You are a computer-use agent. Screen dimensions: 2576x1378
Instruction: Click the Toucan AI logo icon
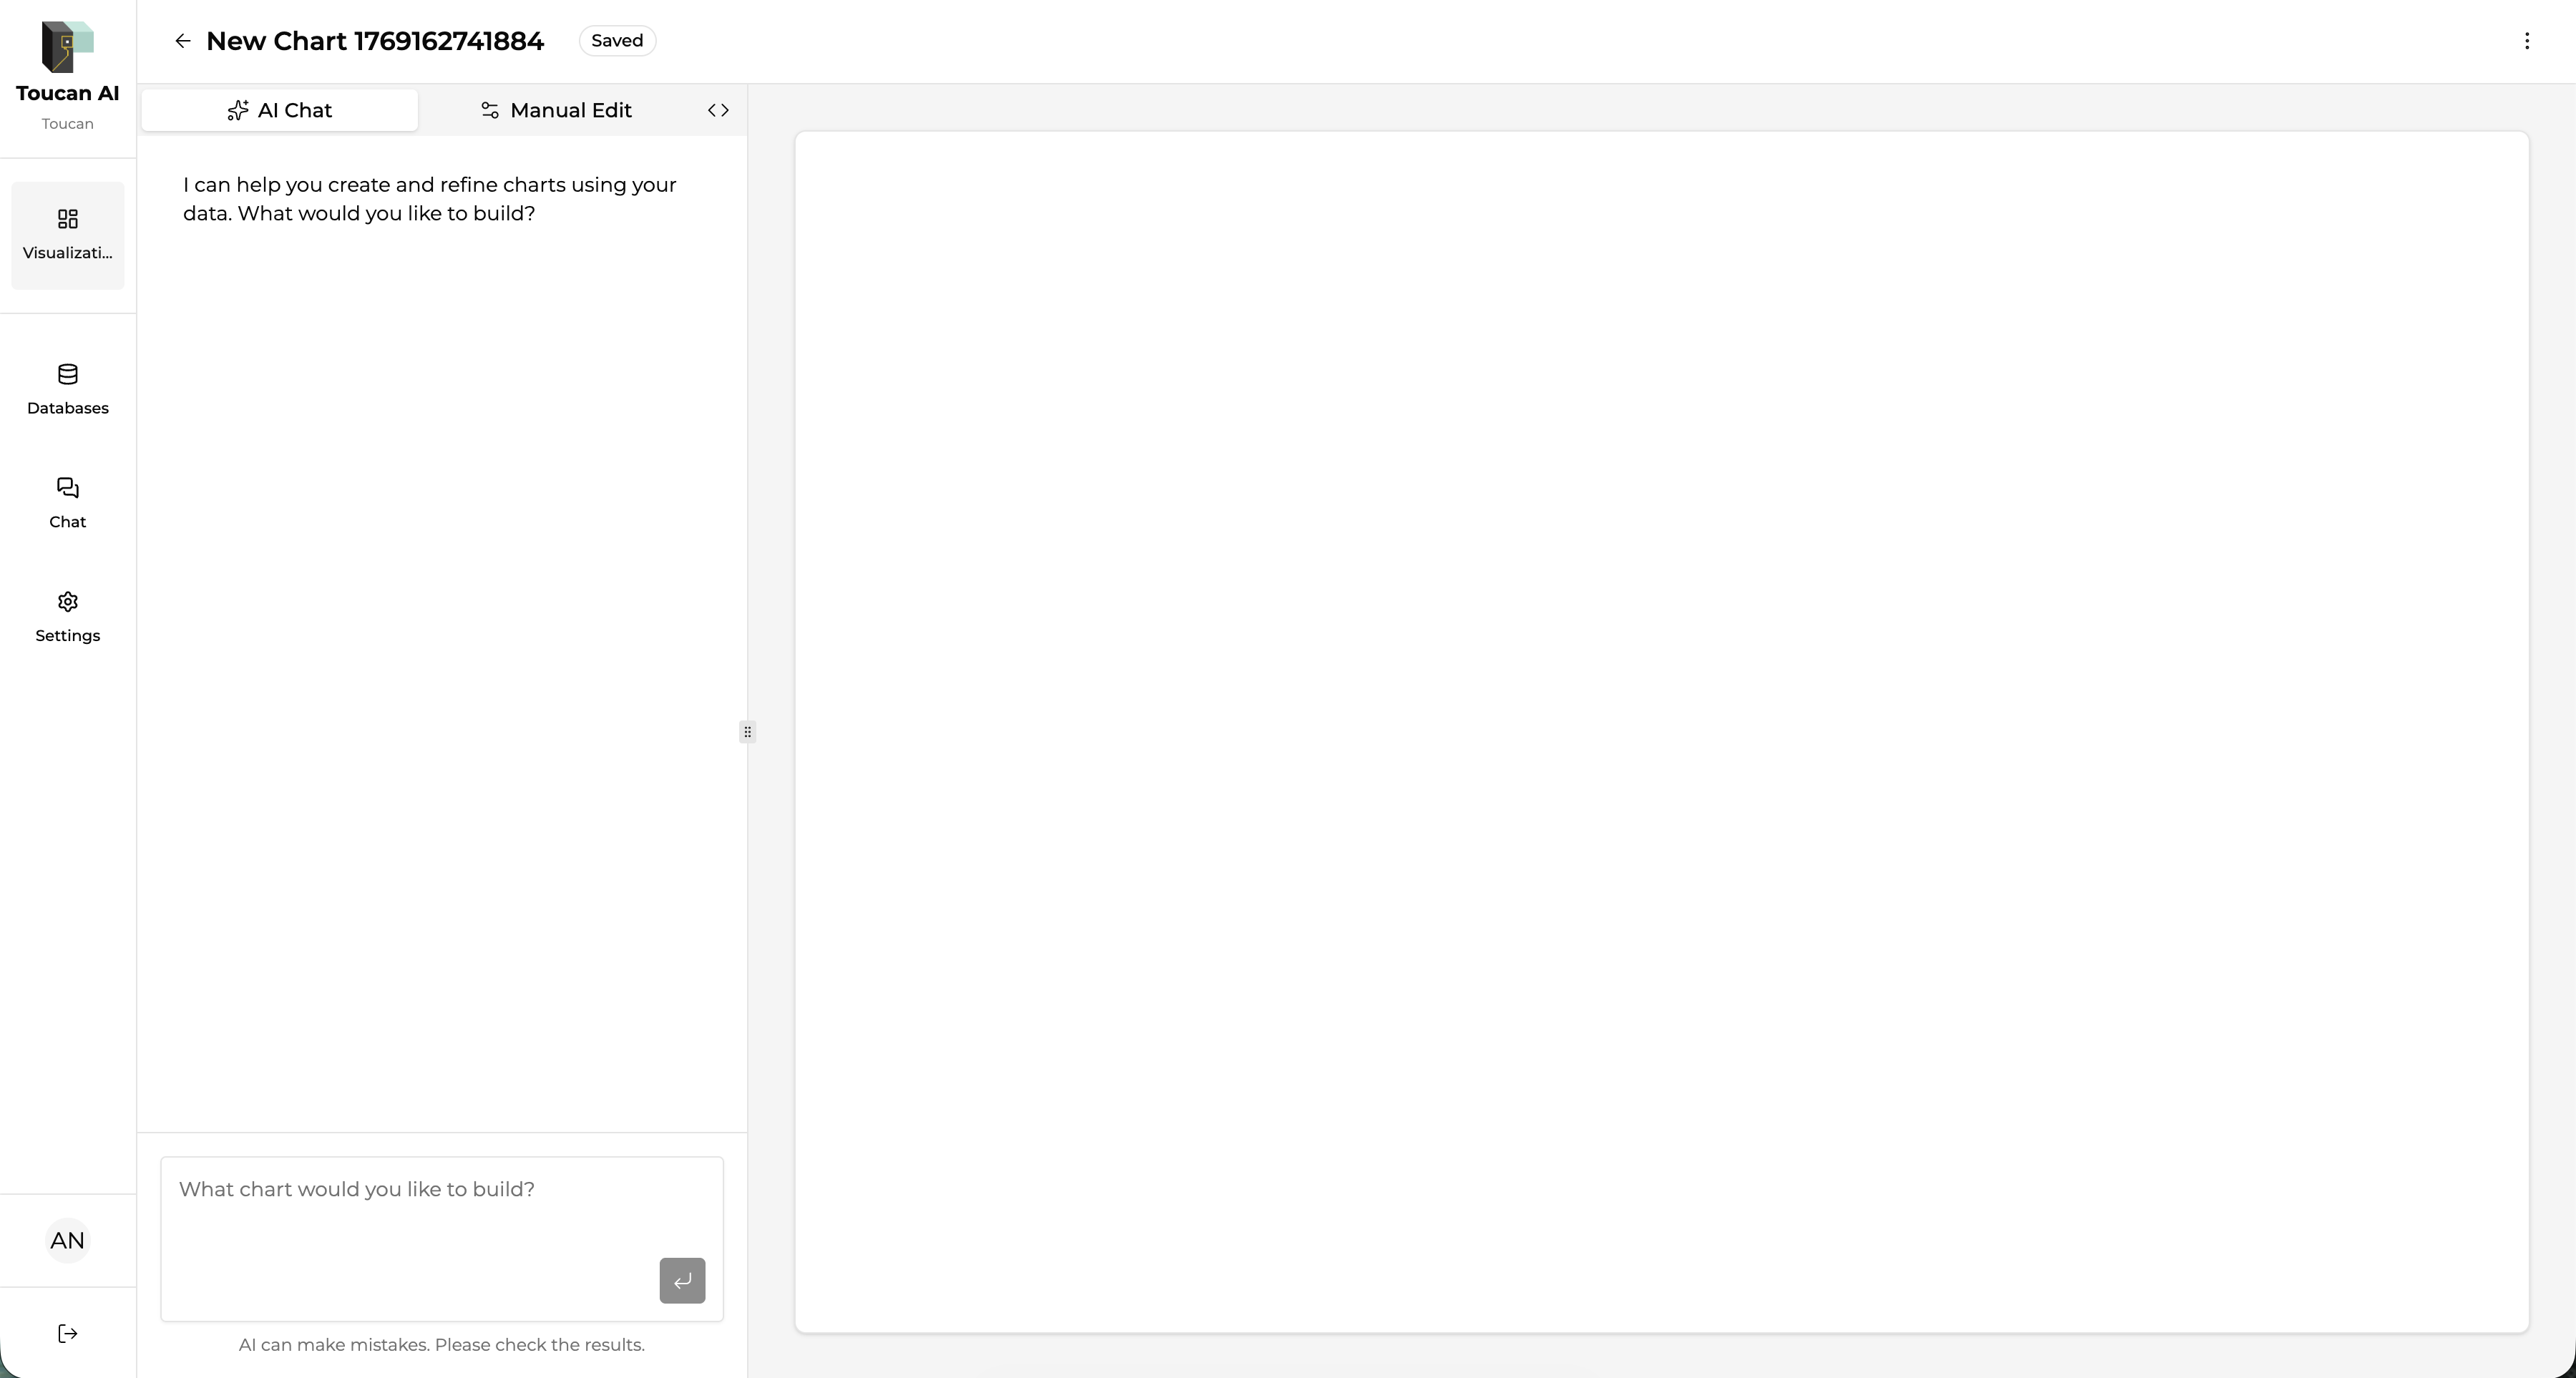pos(67,46)
